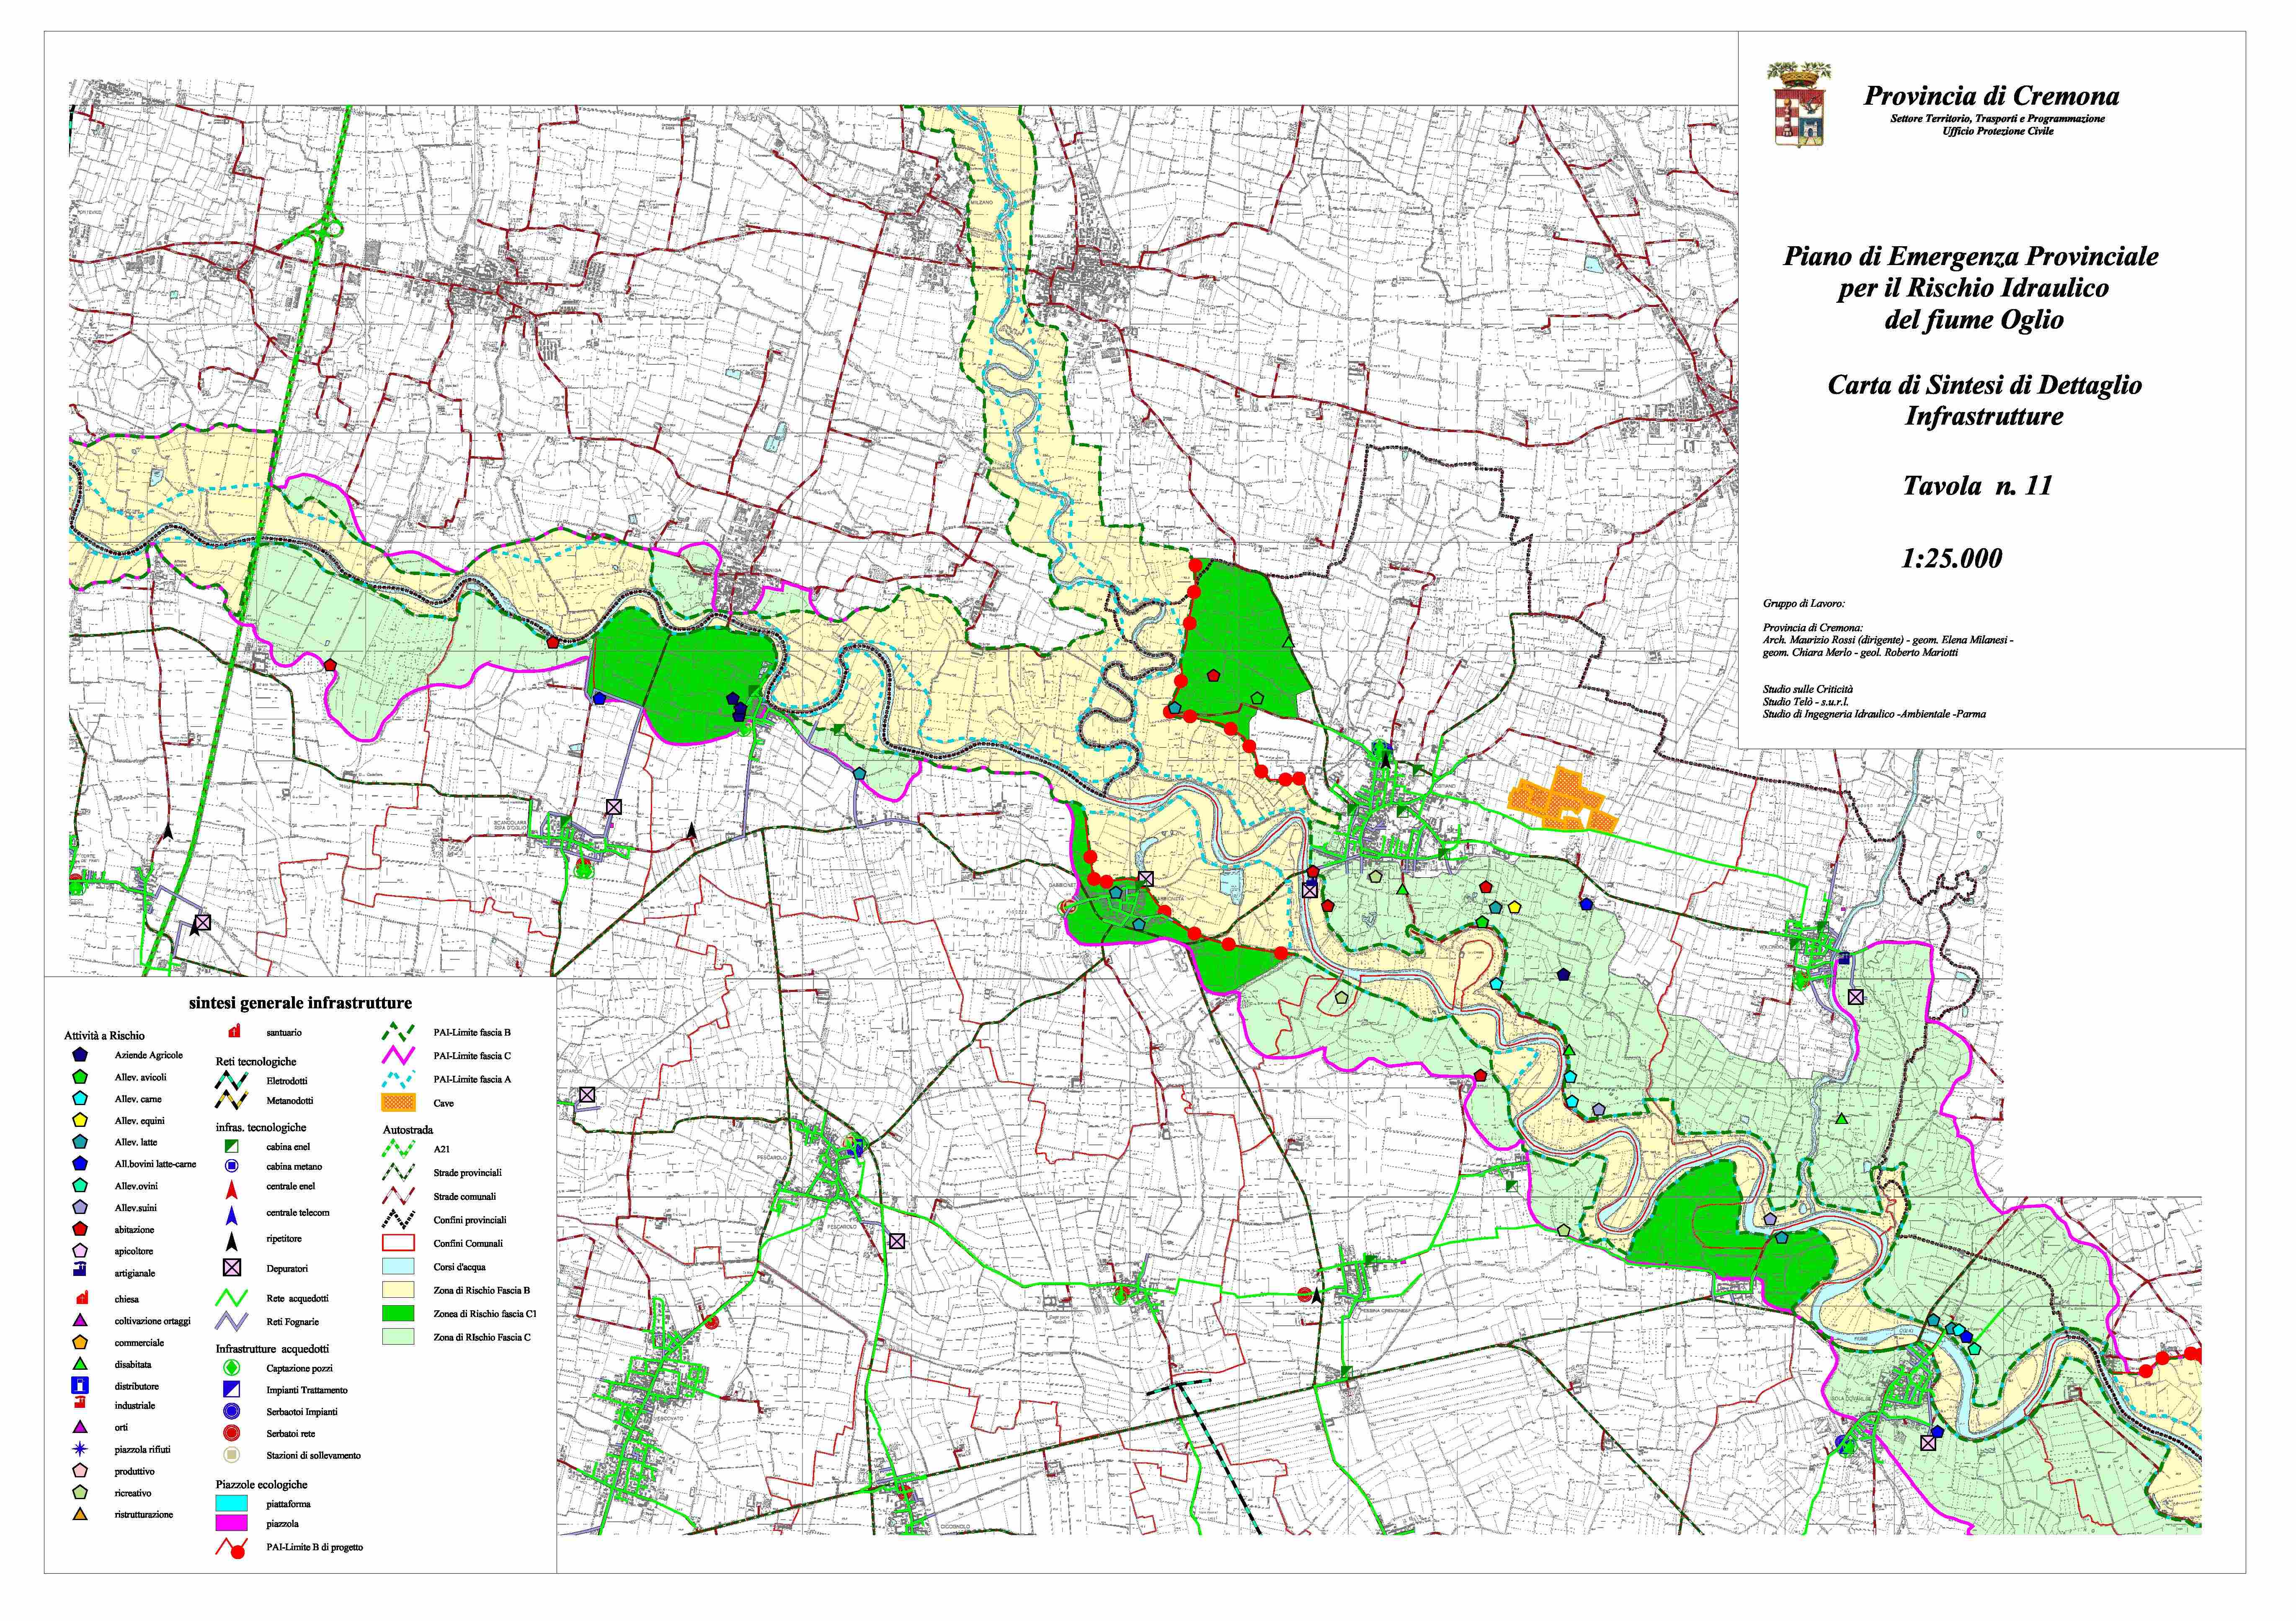Click the abitazione red pentagon legend symbol
This screenshot has width=2296, height=1621.
click(x=80, y=1230)
